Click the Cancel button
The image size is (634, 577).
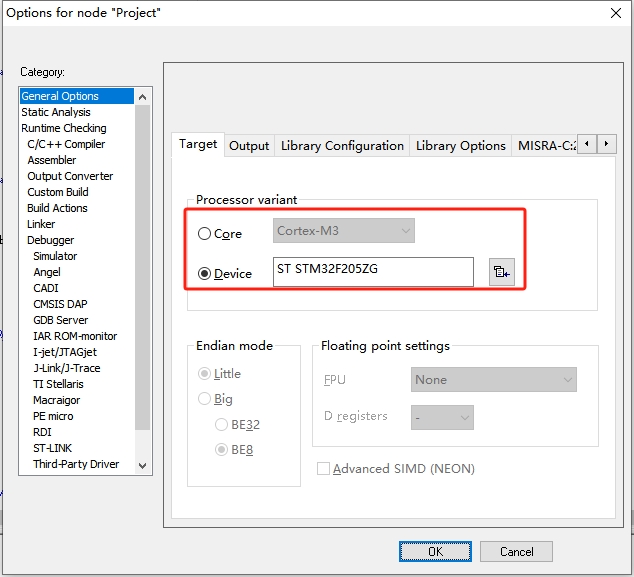(x=516, y=552)
